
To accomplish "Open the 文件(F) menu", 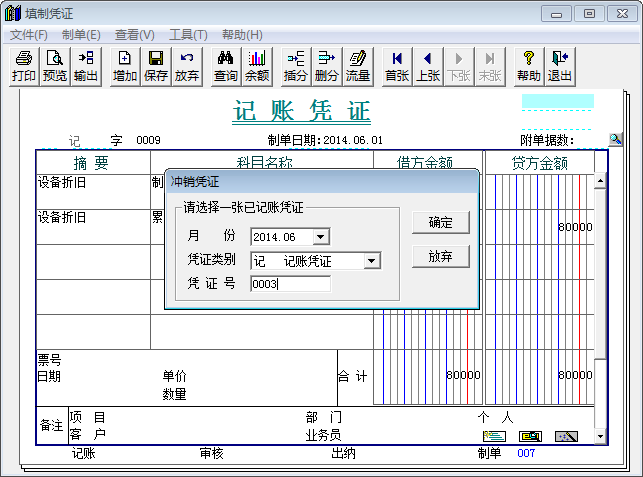I will 29,35.
